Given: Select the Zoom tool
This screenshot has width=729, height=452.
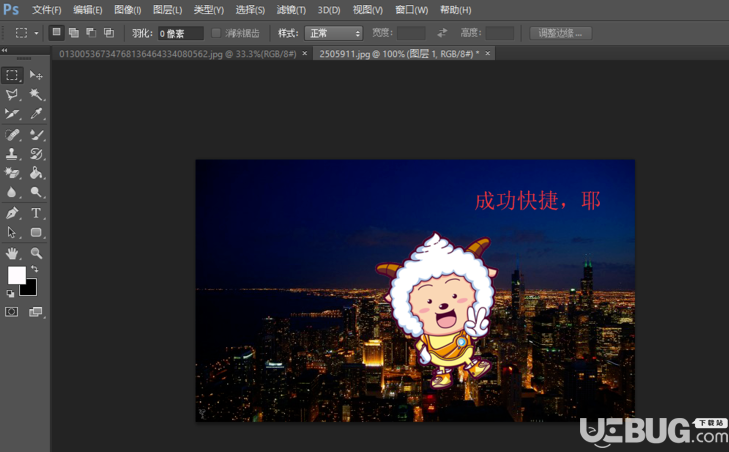Looking at the screenshot, I should tap(36, 253).
